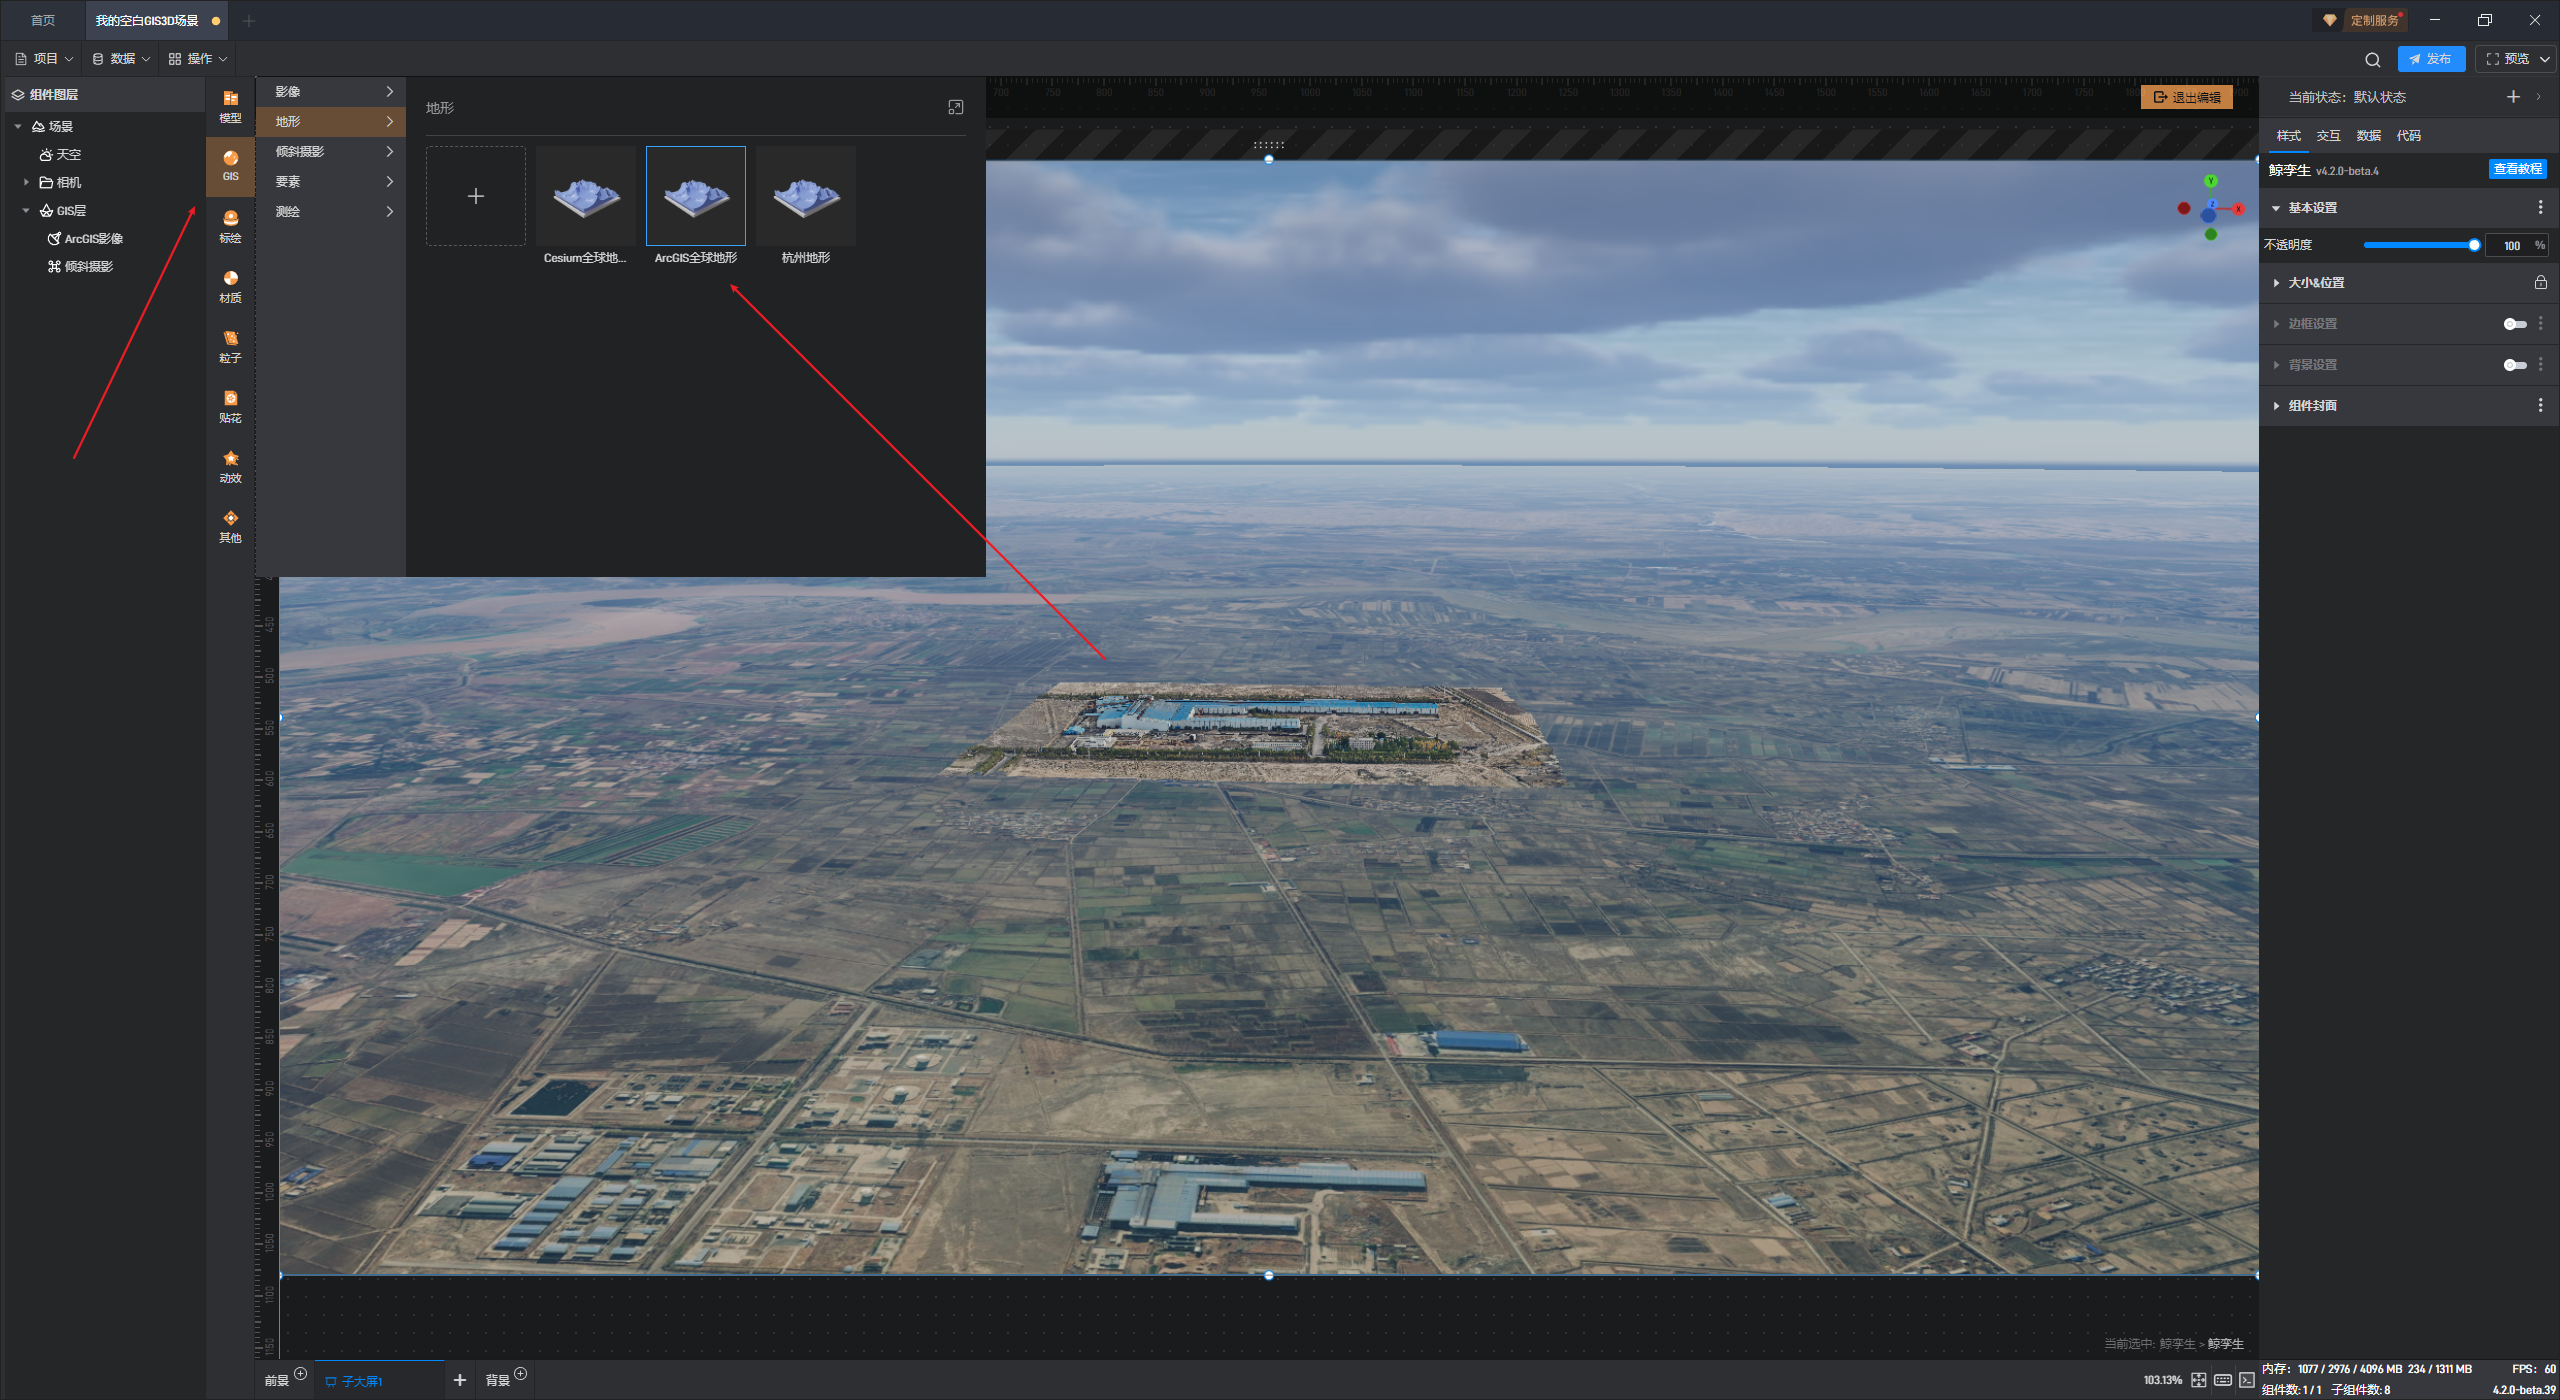The width and height of the screenshot is (2560, 1400).
Task: Switch to the 交互 tab
Action: (x=2328, y=135)
